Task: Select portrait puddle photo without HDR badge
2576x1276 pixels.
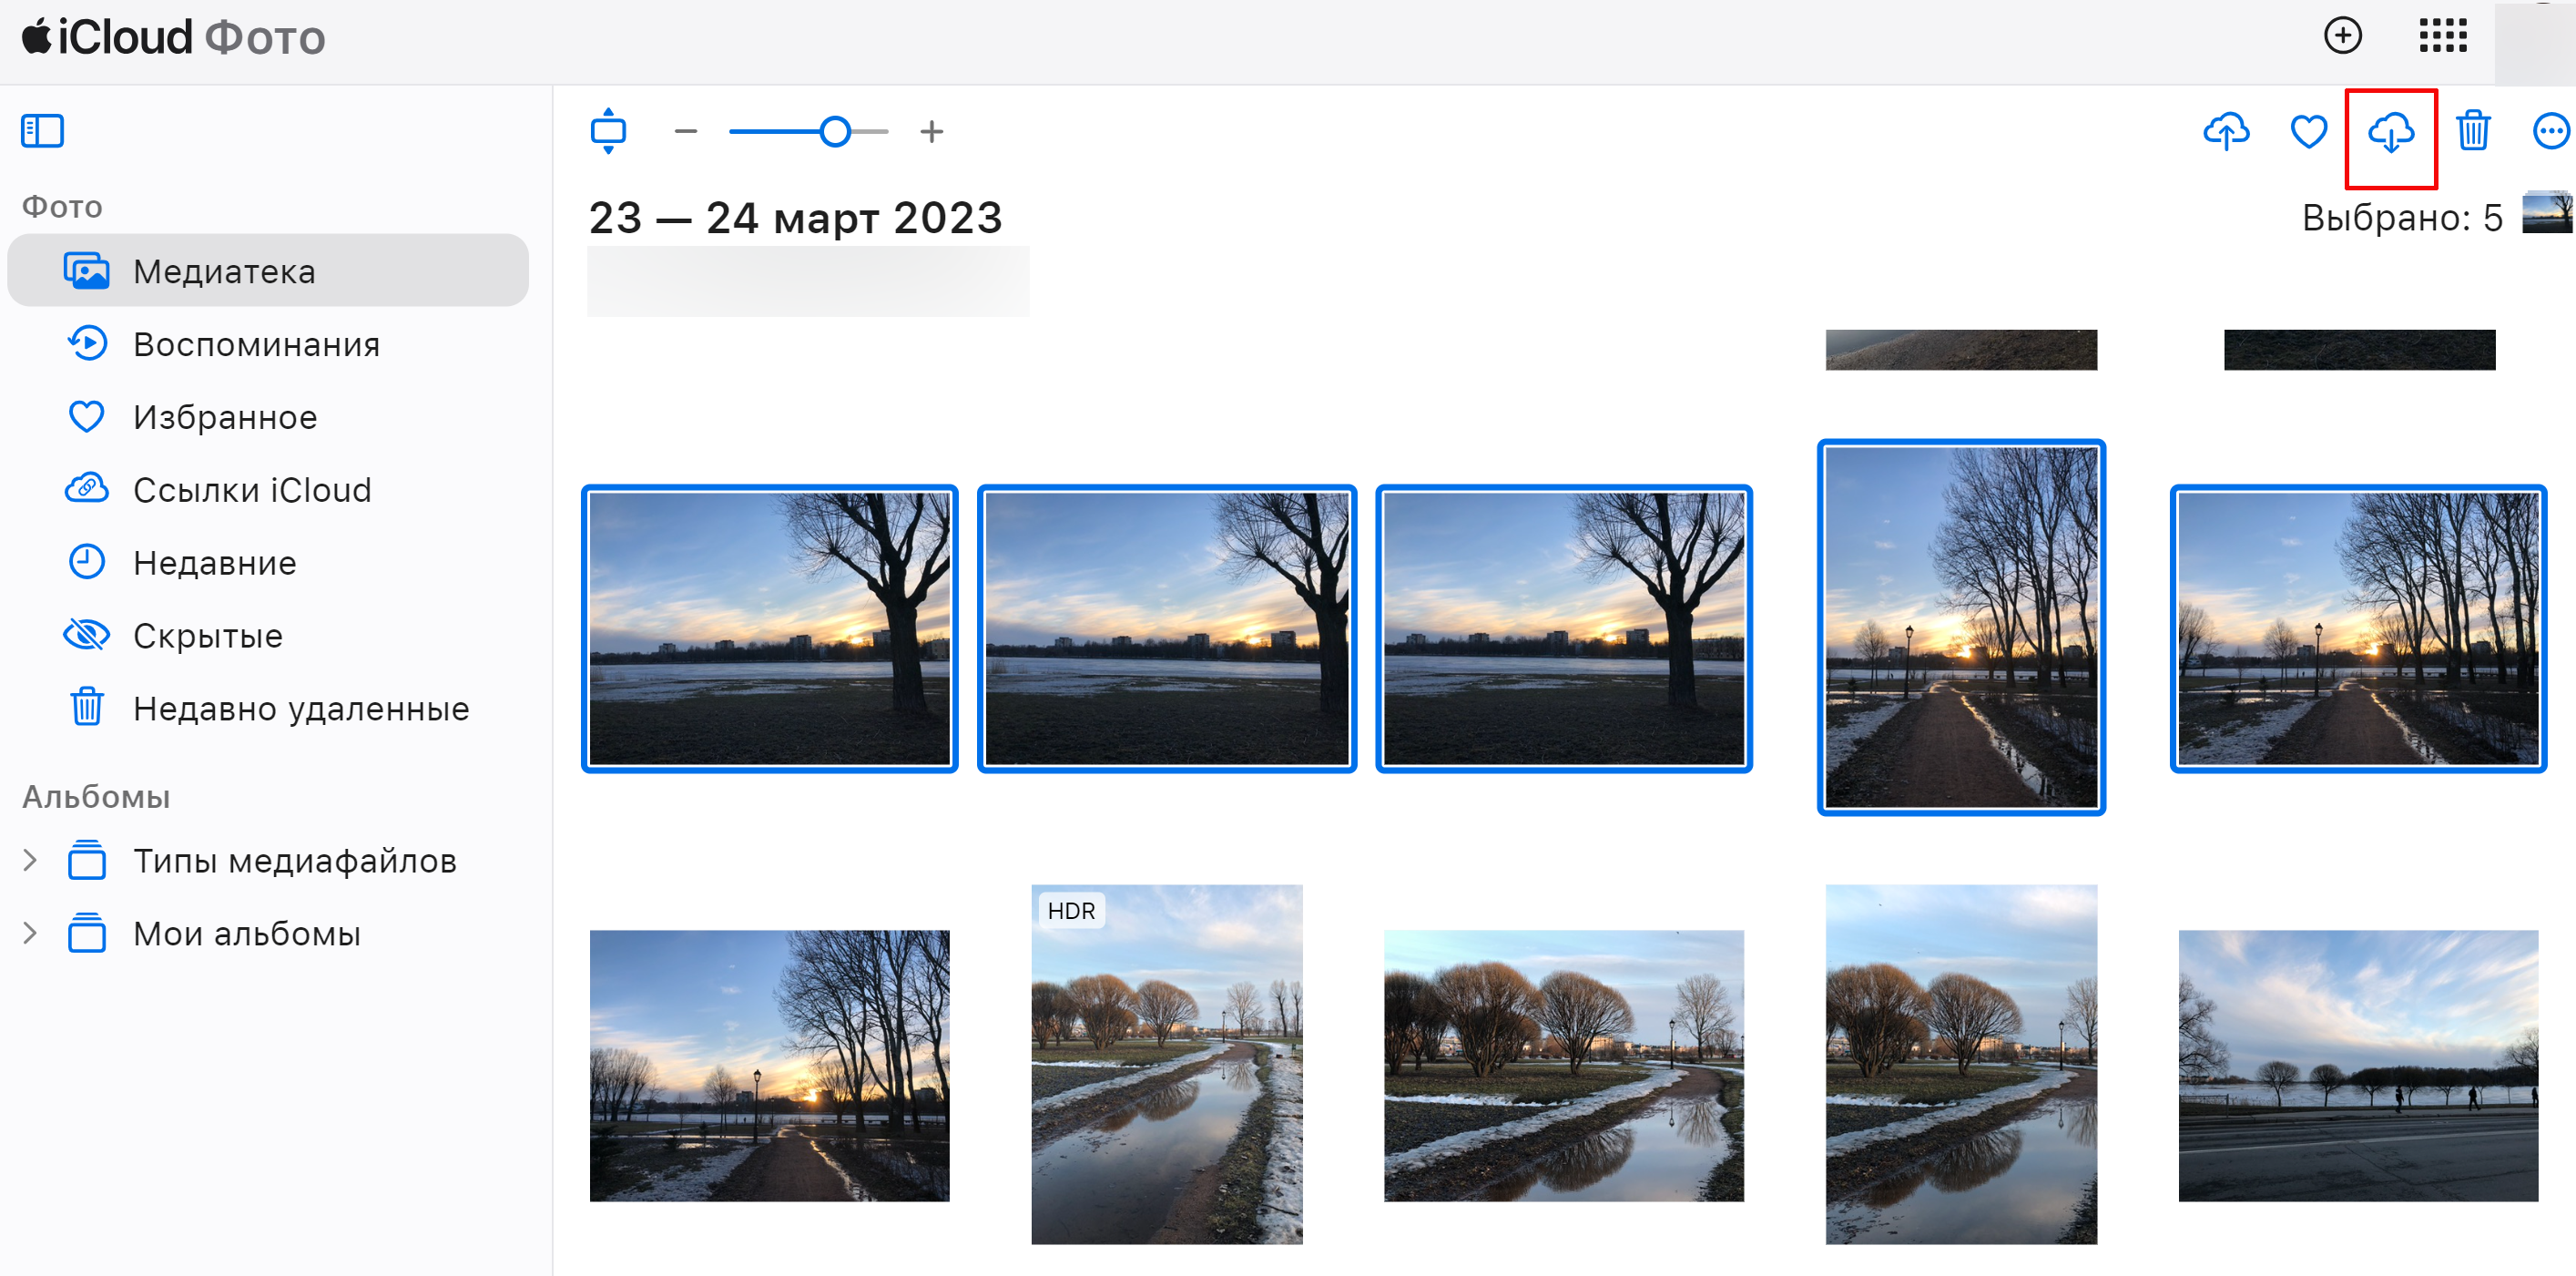Action: coord(1961,1064)
